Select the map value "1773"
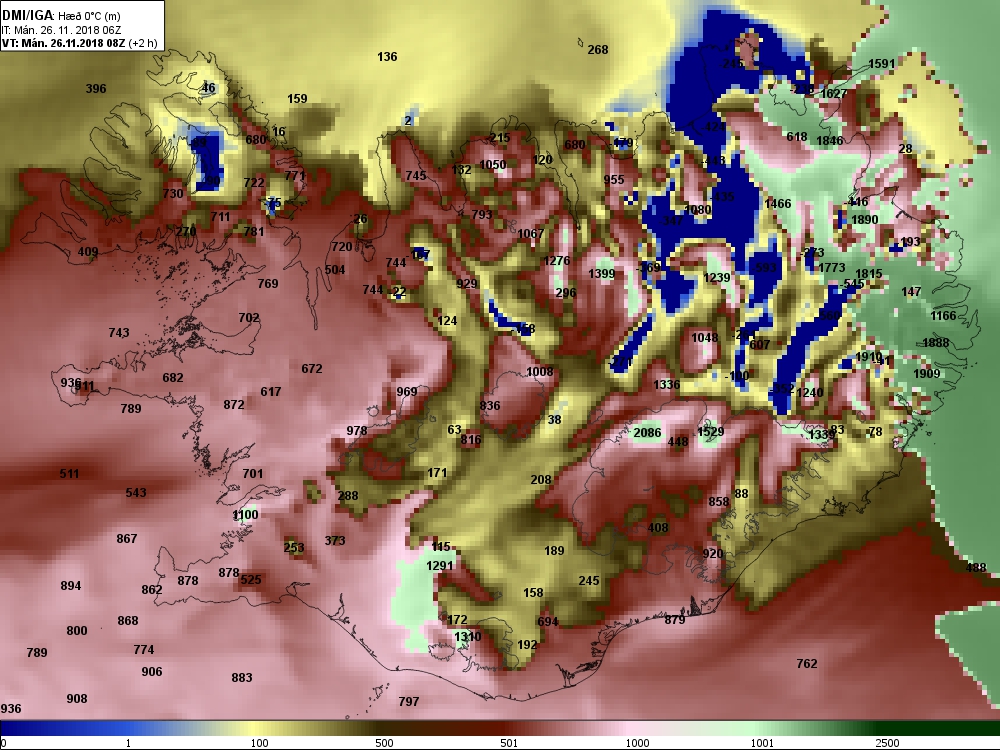 pyautogui.click(x=832, y=267)
